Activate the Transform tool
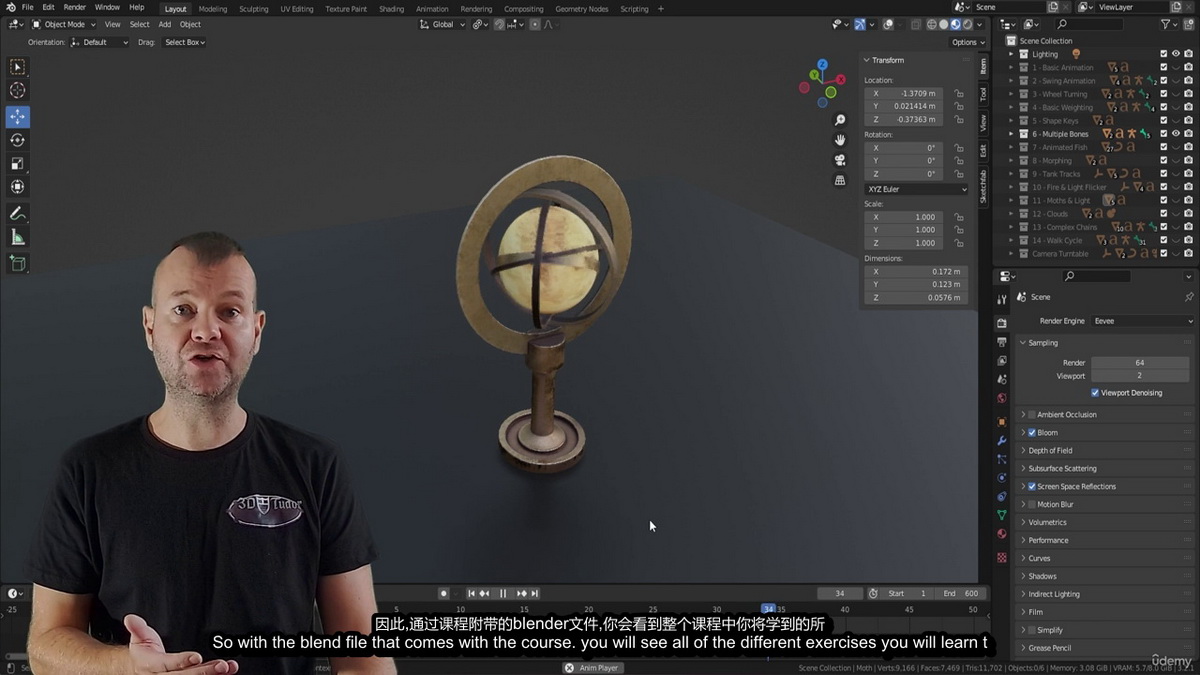The image size is (1200, 675). coord(17,187)
